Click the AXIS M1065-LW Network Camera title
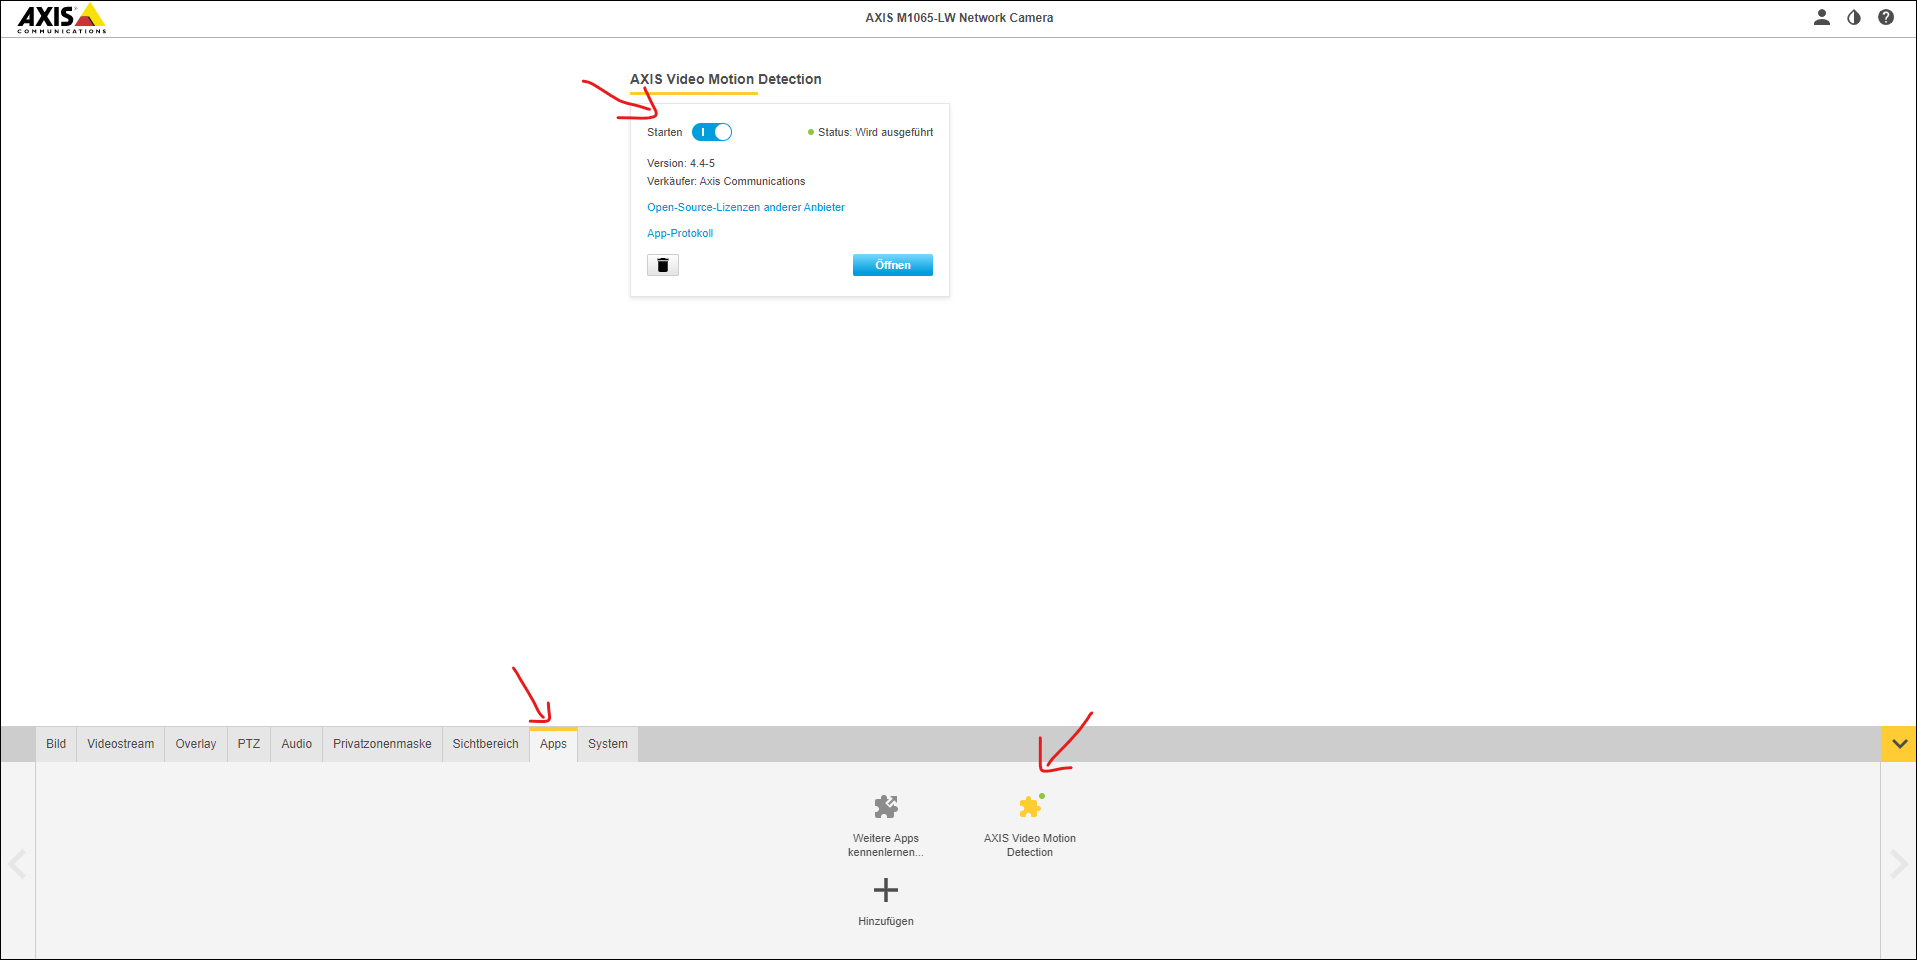 (x=959, y=18)
